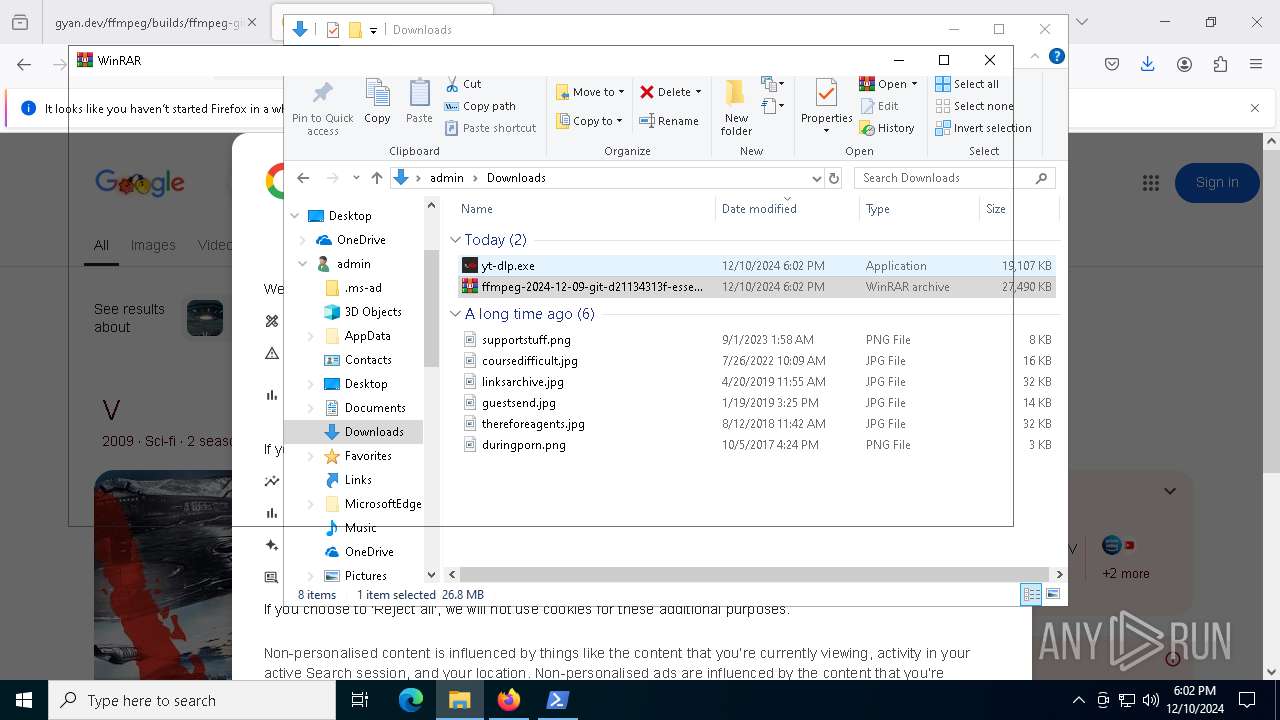Sort by the Name column header

(586, 209)
